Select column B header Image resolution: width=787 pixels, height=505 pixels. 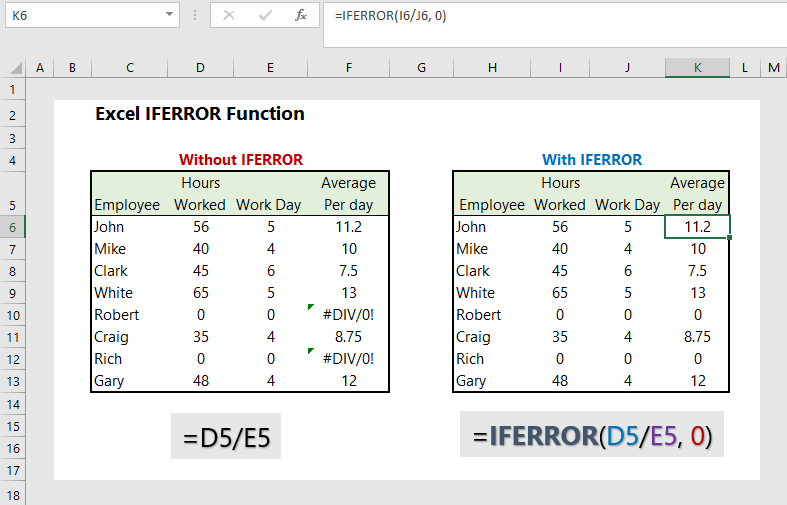pos(72,68)
